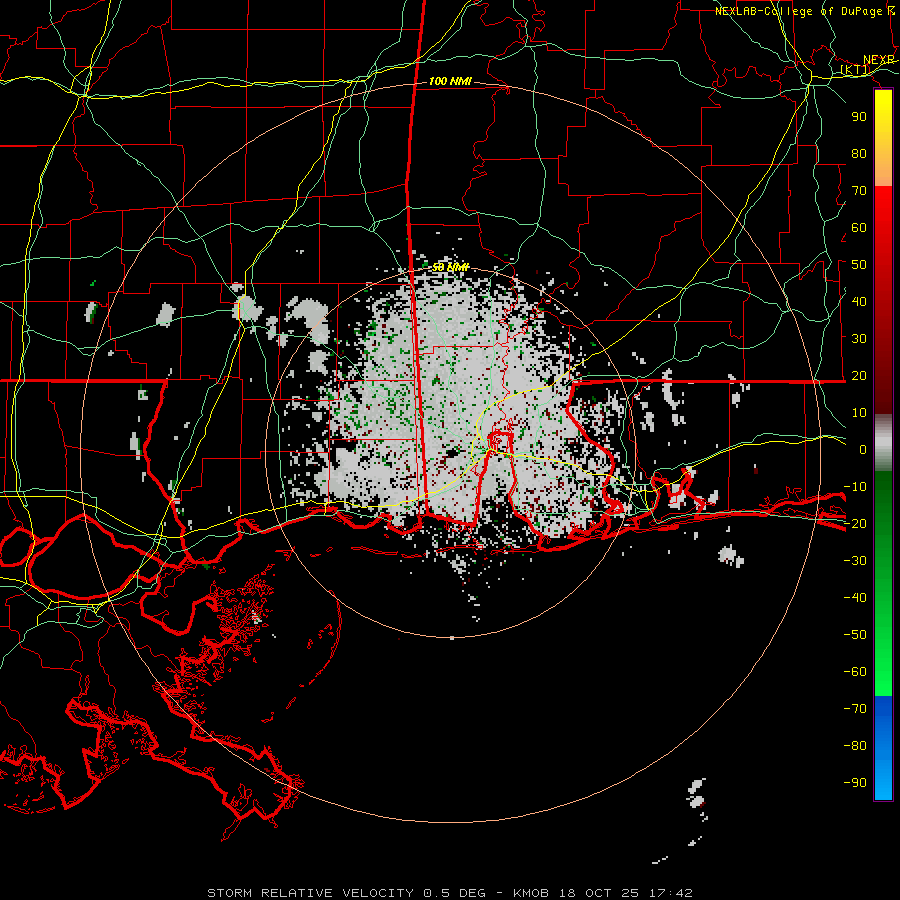Click the -30 value on velocity scale
The width and height of the screenshot is (900, 900).
coord(855,561)
